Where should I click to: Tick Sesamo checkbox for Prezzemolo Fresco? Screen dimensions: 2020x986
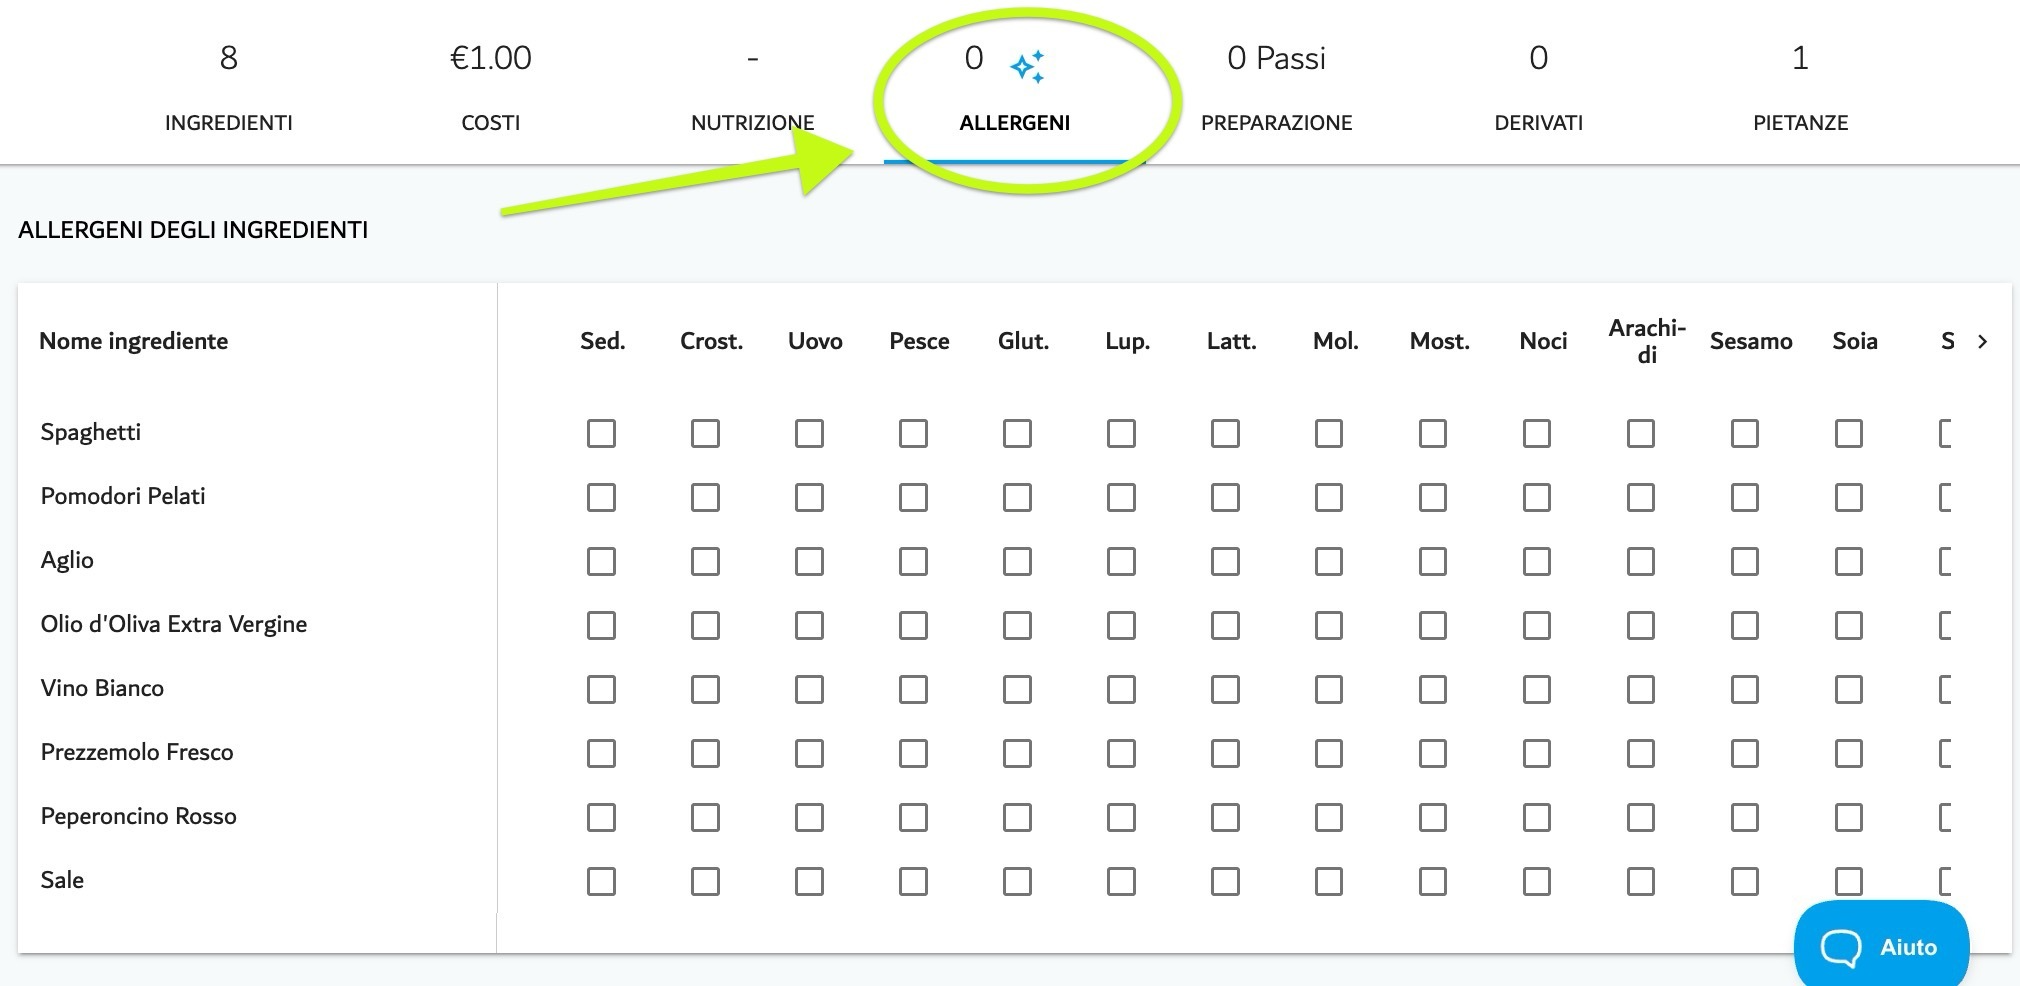(x=1745, y=753)
